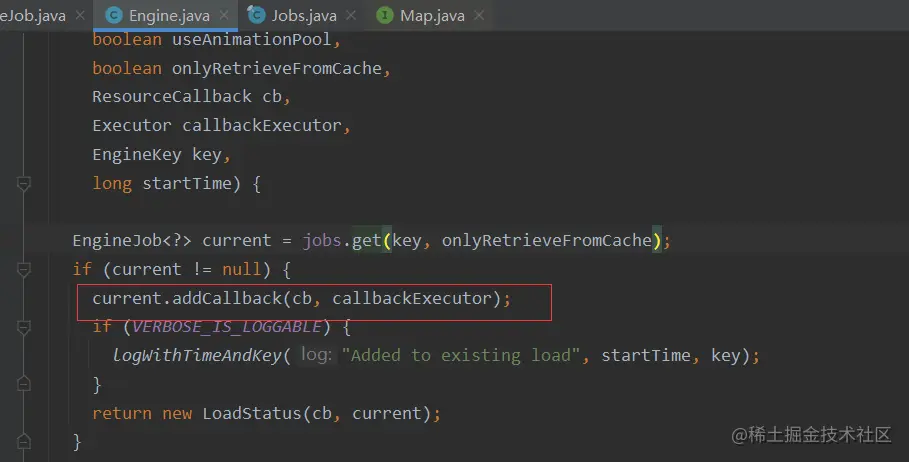
Task: Close the eJob.java tab
Action: click(x=81, y=16)
